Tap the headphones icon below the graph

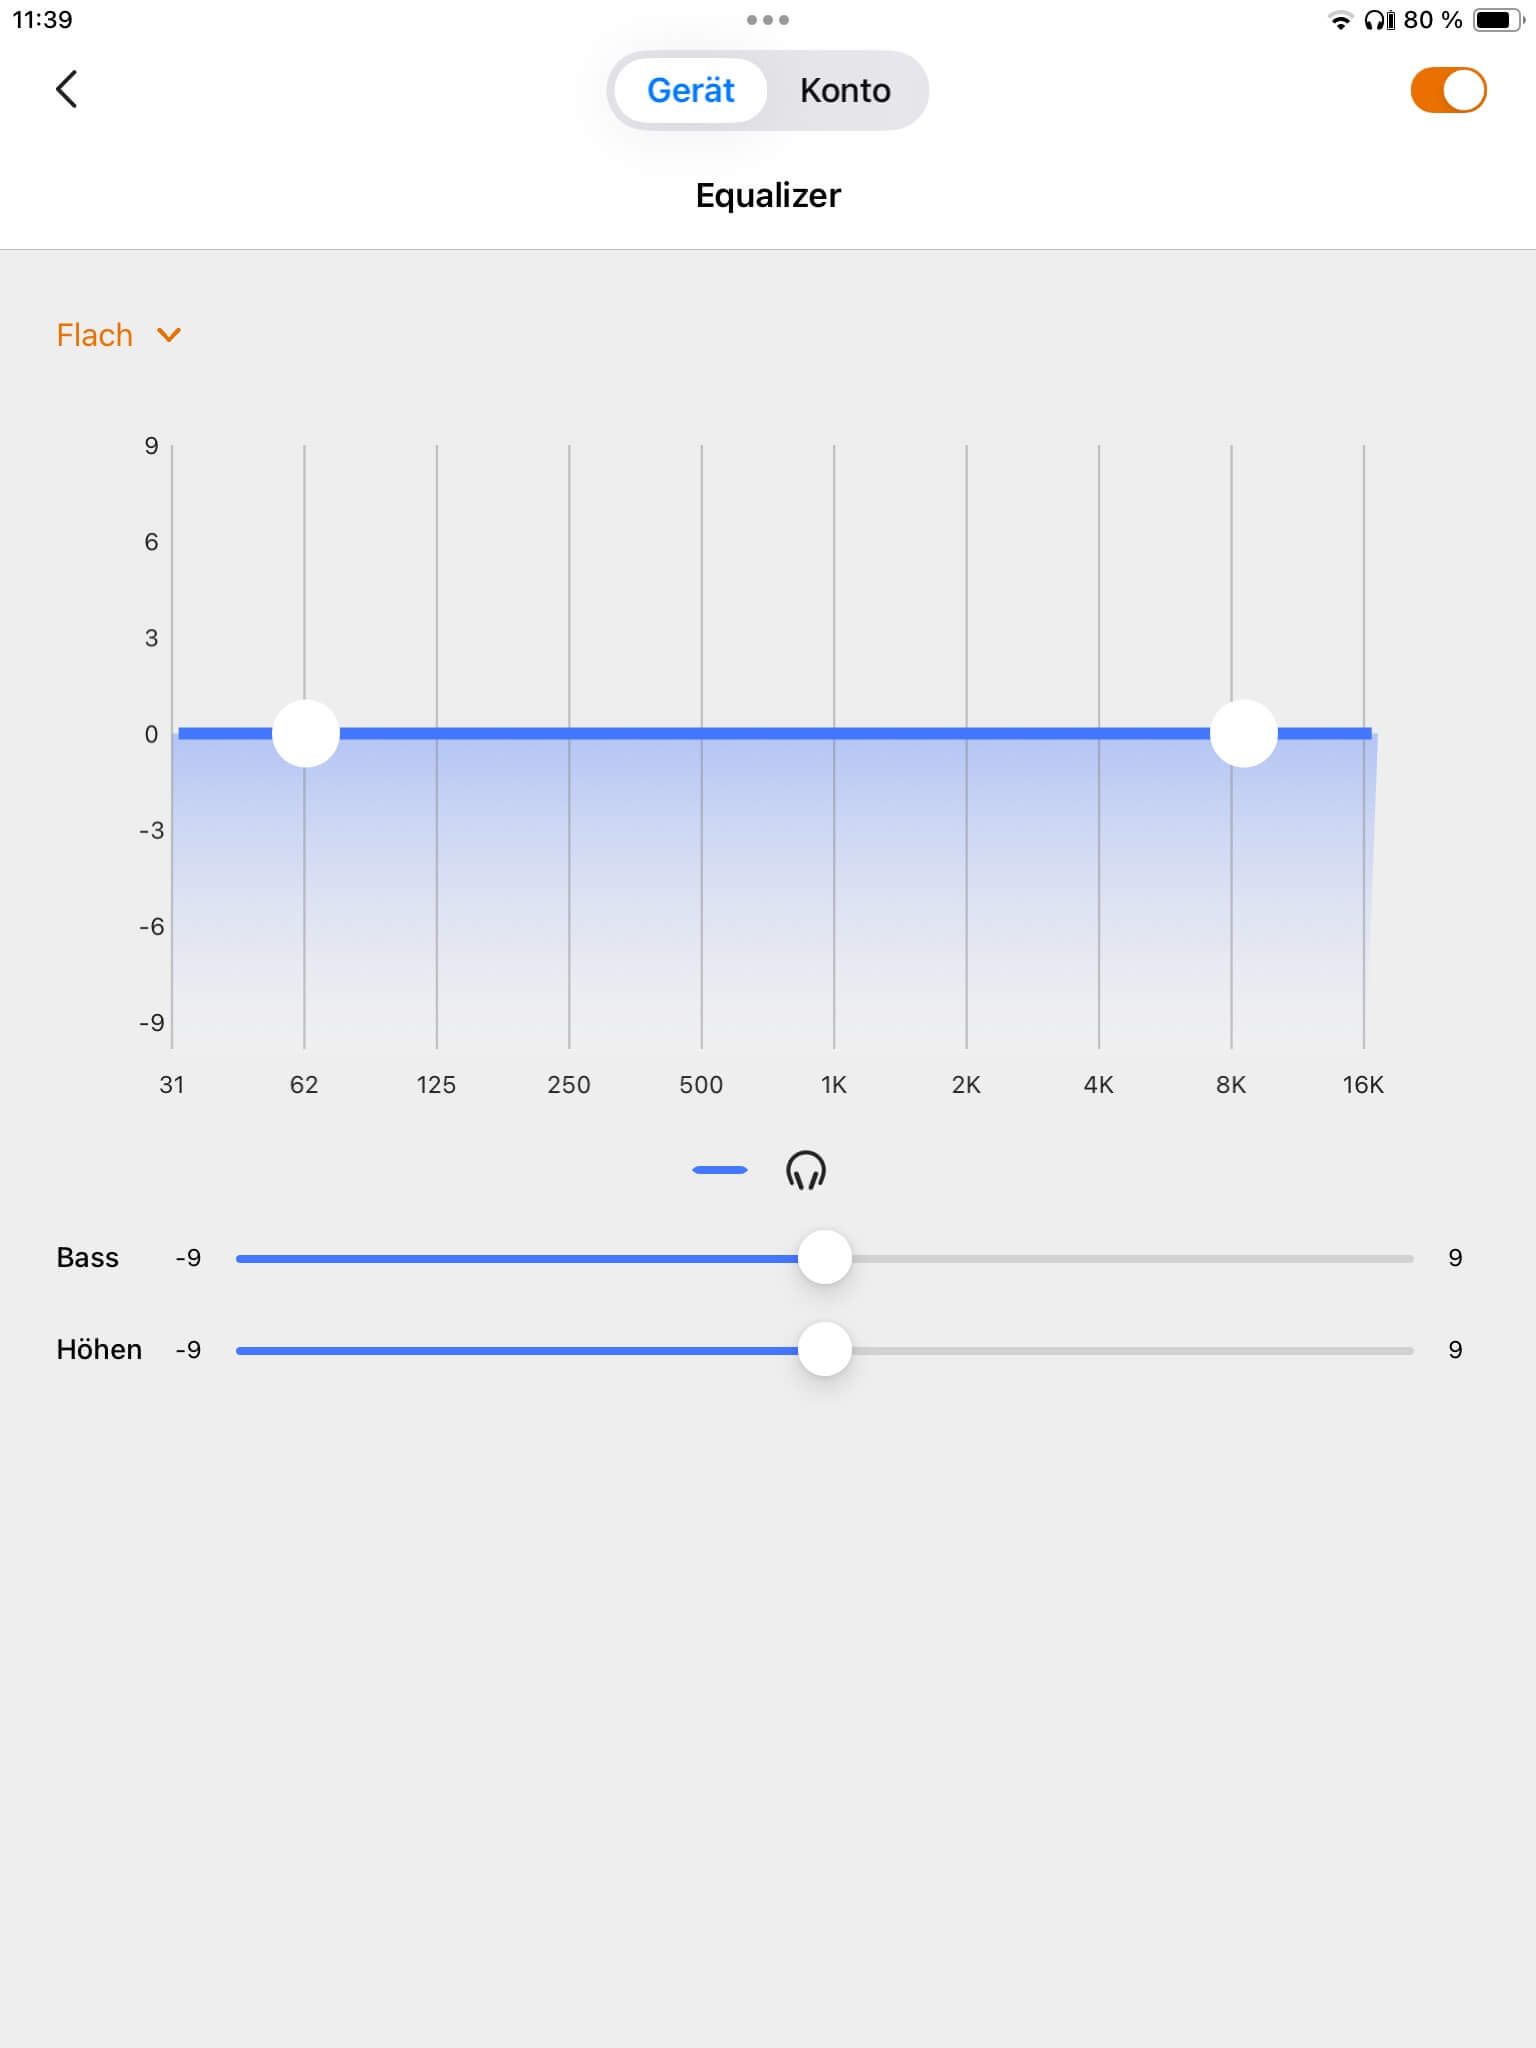pos(806,1169)
